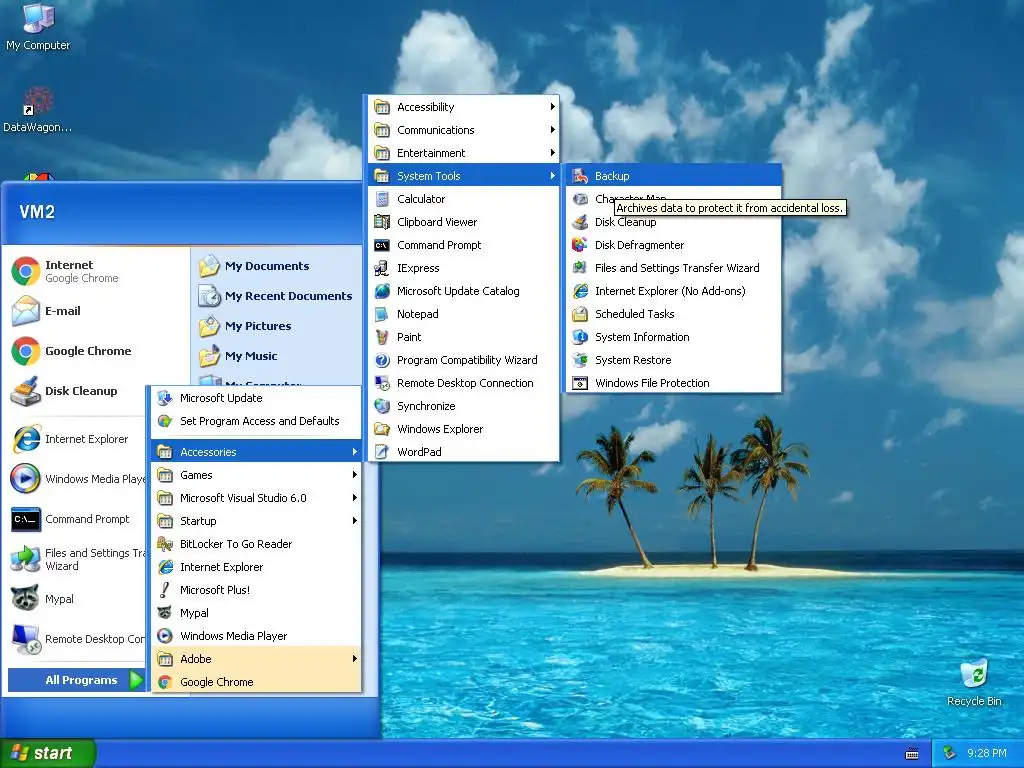Click the 9:28 PM taskbar clock
This screenshot has height=768, width=1024.
coord(986,753)
